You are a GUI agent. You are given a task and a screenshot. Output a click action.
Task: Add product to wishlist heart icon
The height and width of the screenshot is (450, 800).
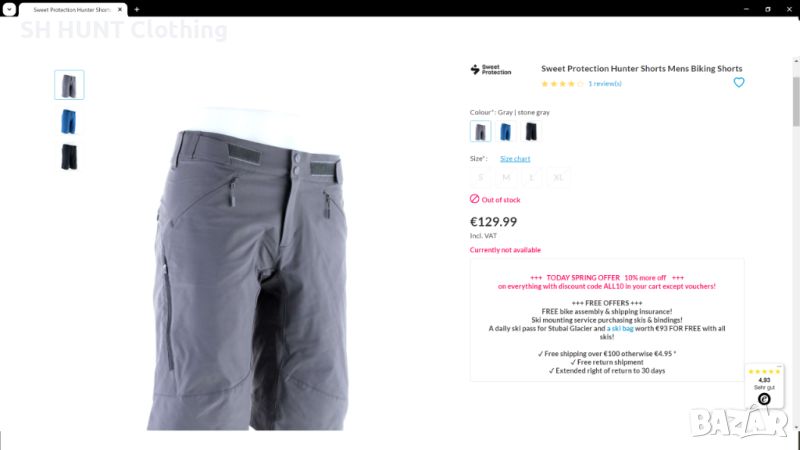coord(738,82)
